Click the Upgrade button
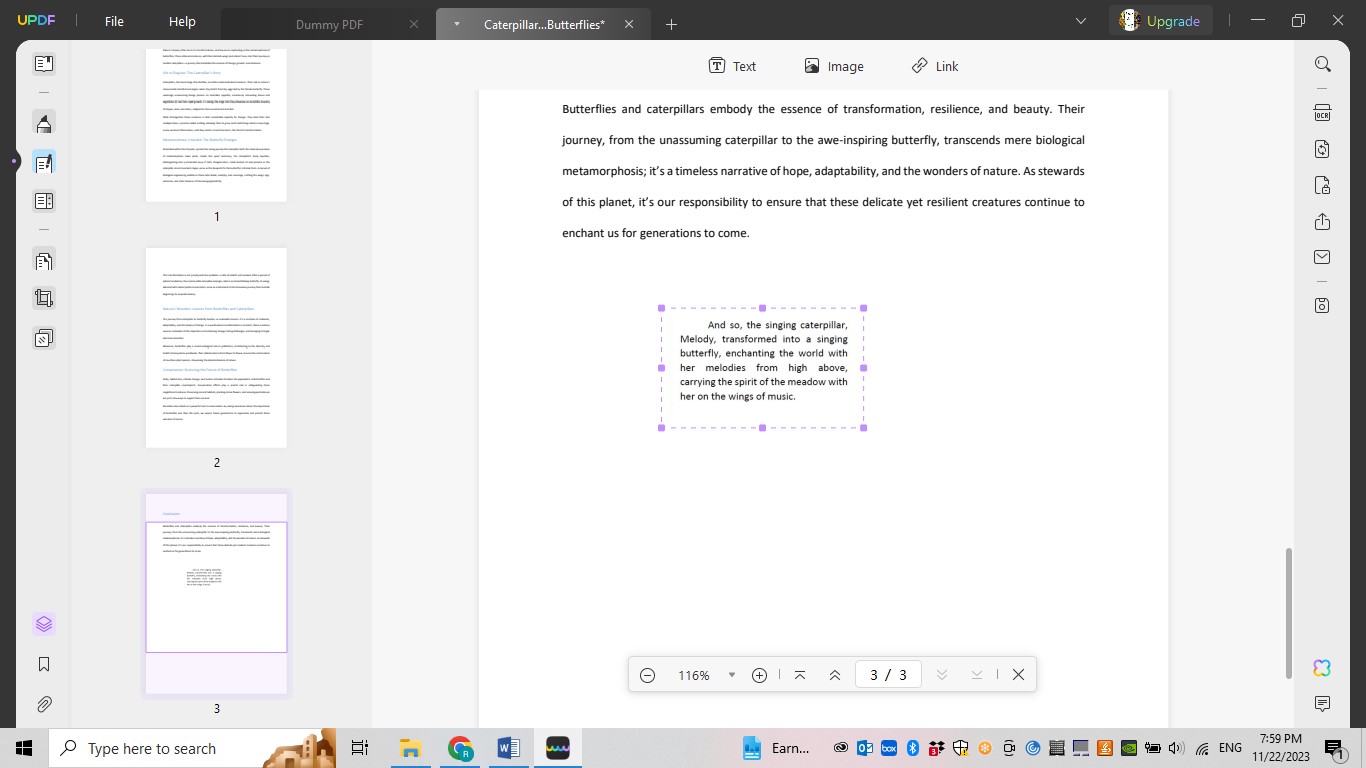Image resolution: width=1366 pixels, height=768 pixels. tap(1160, 20)
